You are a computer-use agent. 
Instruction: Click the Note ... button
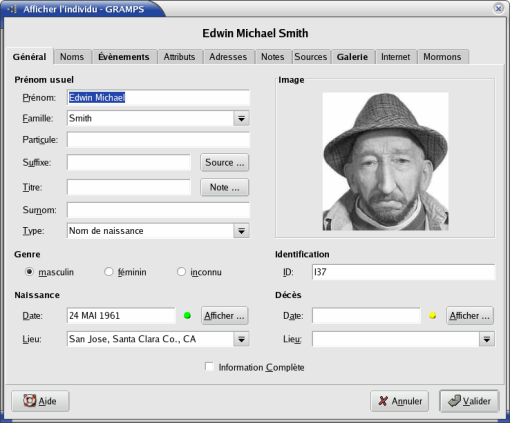(225, 187)
